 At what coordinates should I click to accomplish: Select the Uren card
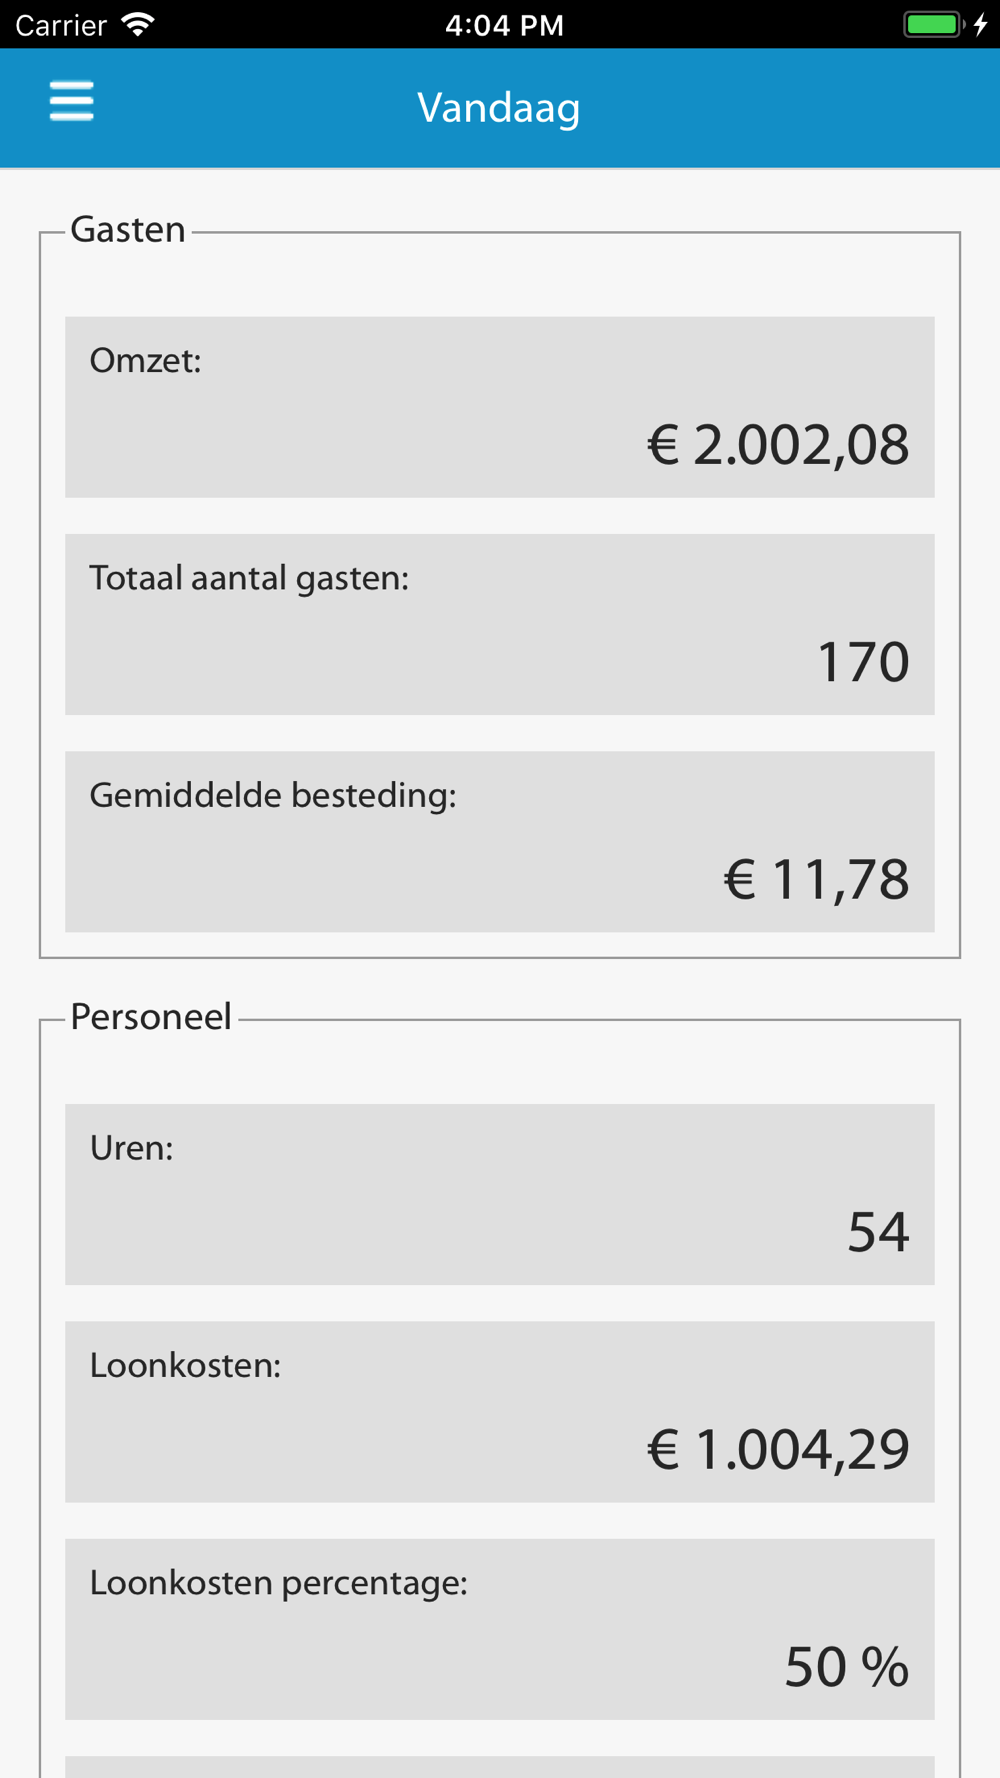click(500, 1194)
